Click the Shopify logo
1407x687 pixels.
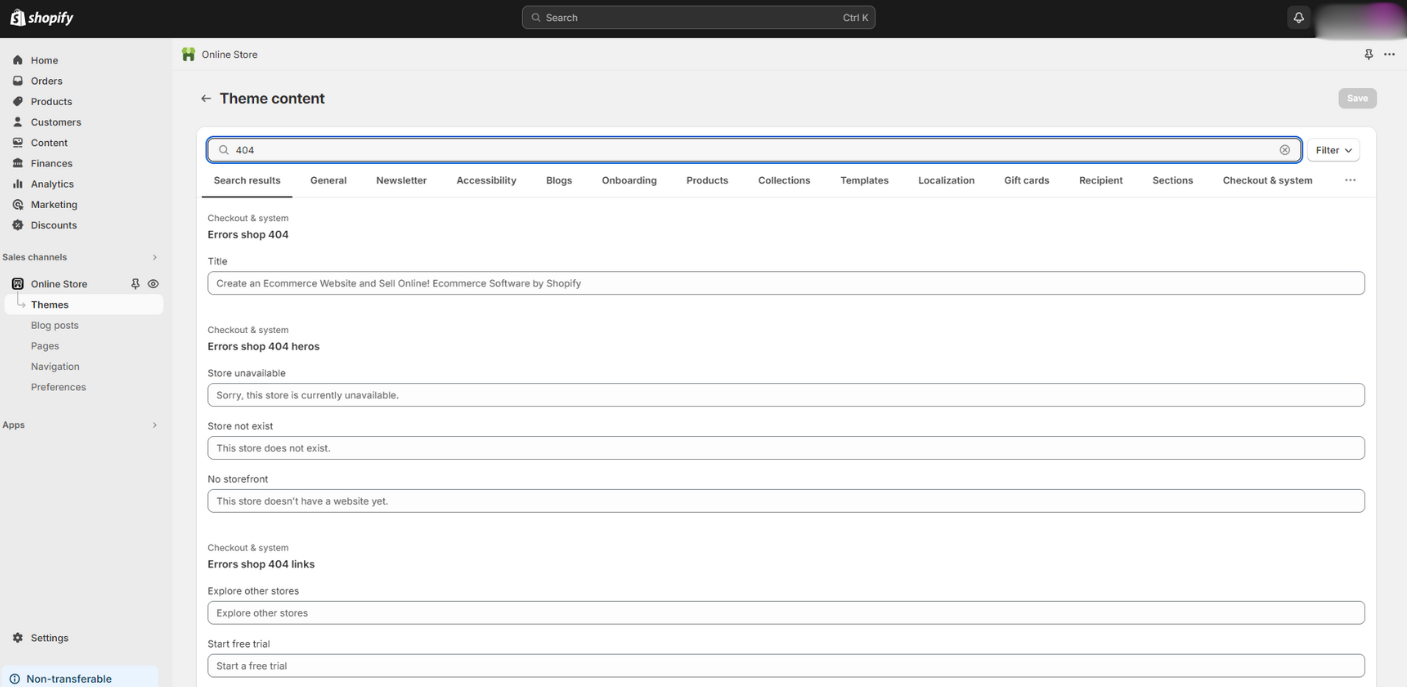click(x=42, y=18)
